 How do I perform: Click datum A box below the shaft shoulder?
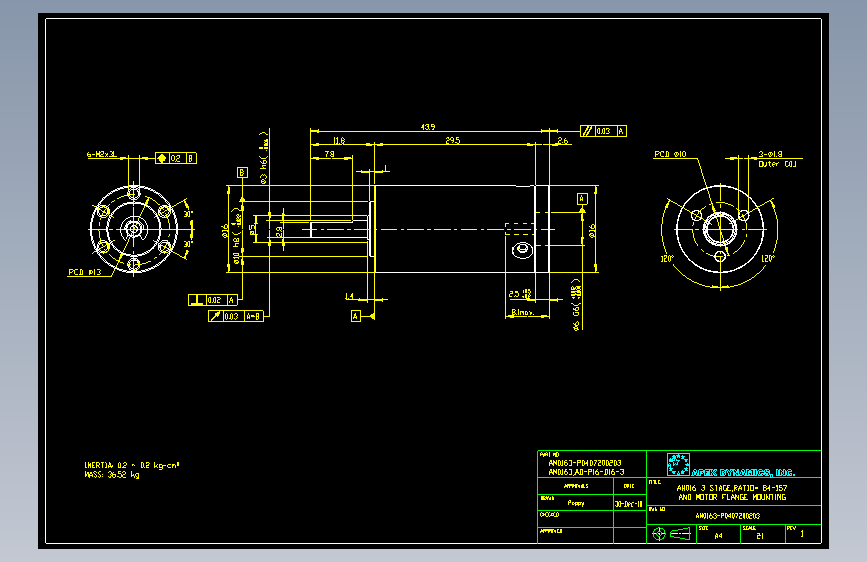(x=356, y=316)
